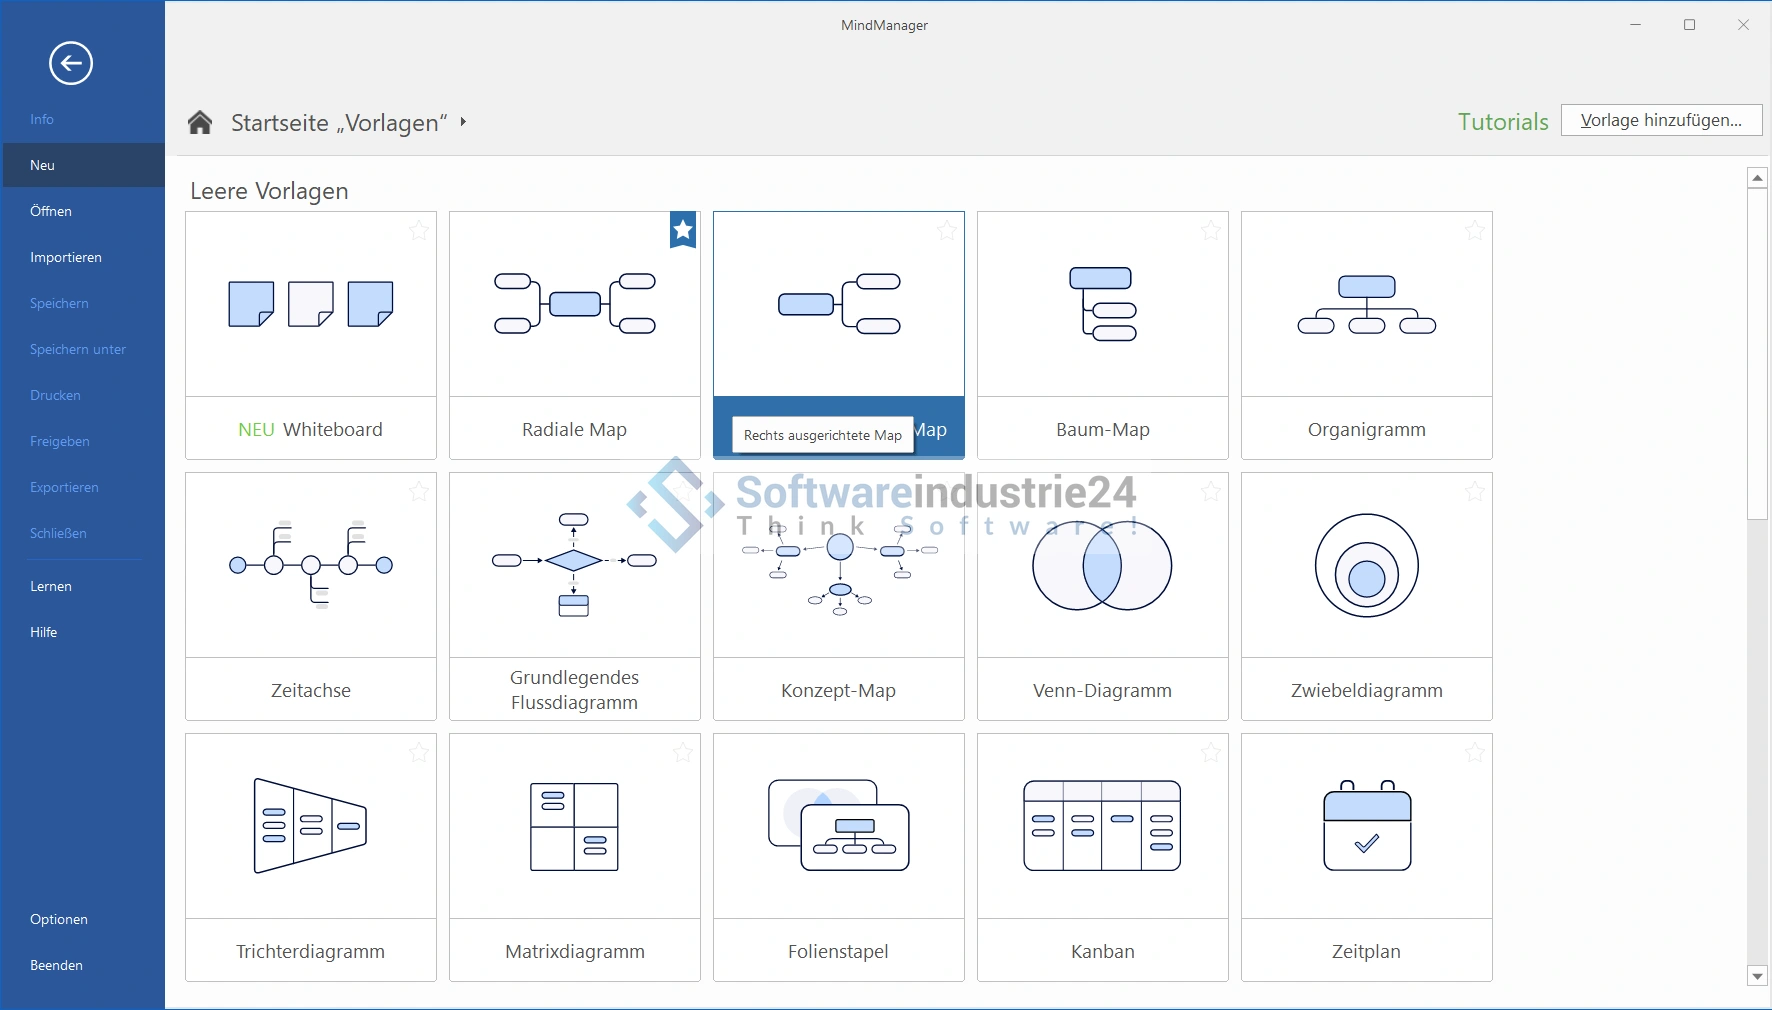Open the Zeitachse timeline template
This screenshot has width=1772, height=1010.
coord(310,565)
